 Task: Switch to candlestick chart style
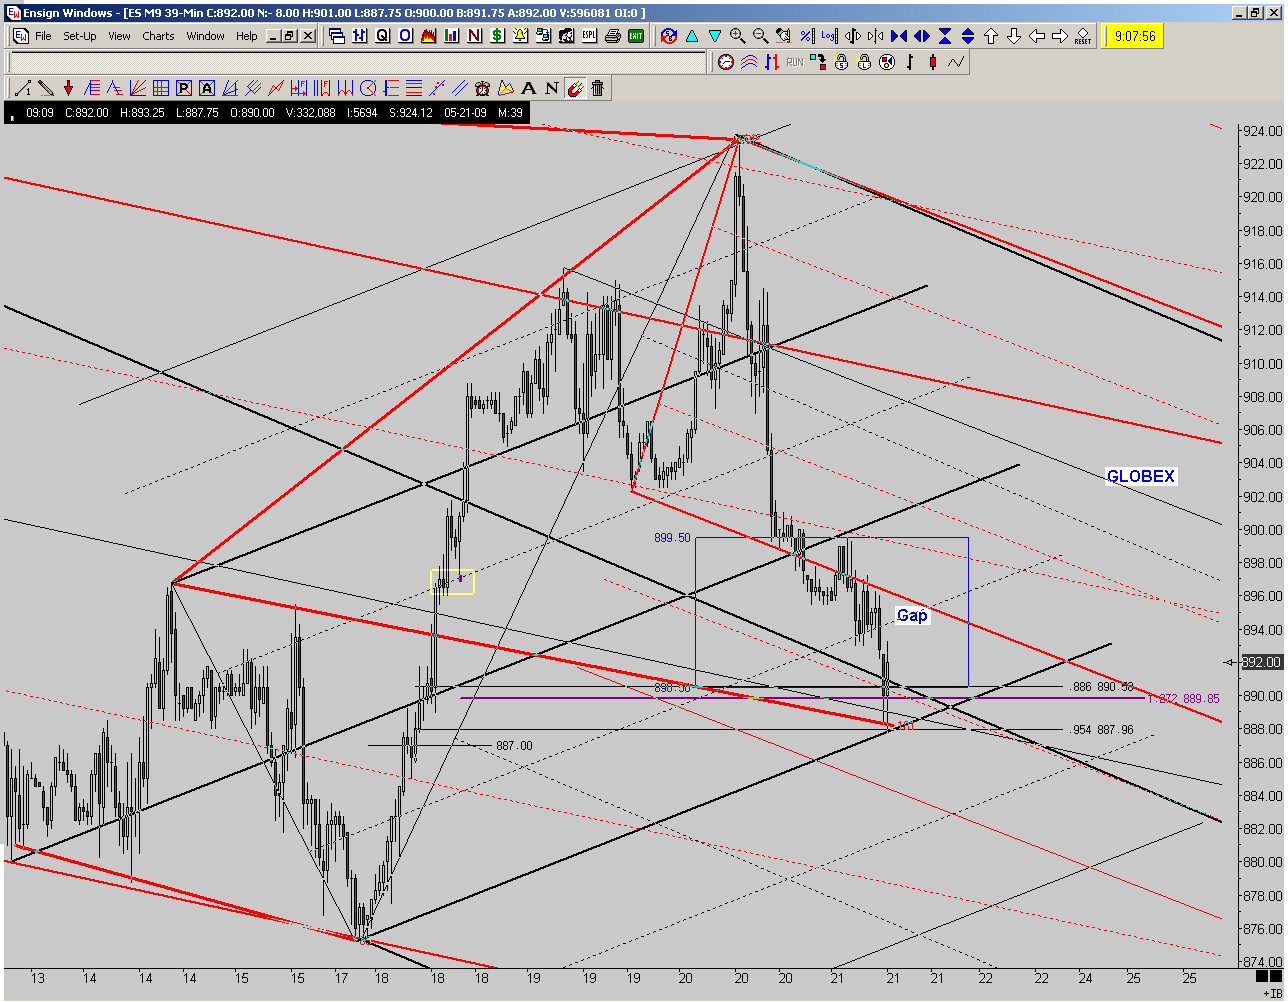click(x=932, y=62)
